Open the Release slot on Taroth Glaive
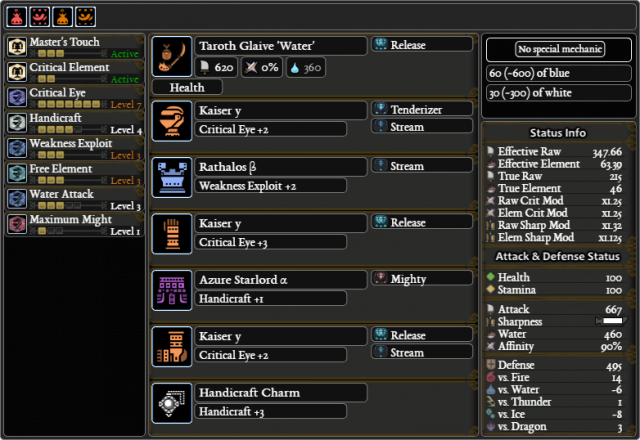640x440 pixels. [x=422, y=44]
